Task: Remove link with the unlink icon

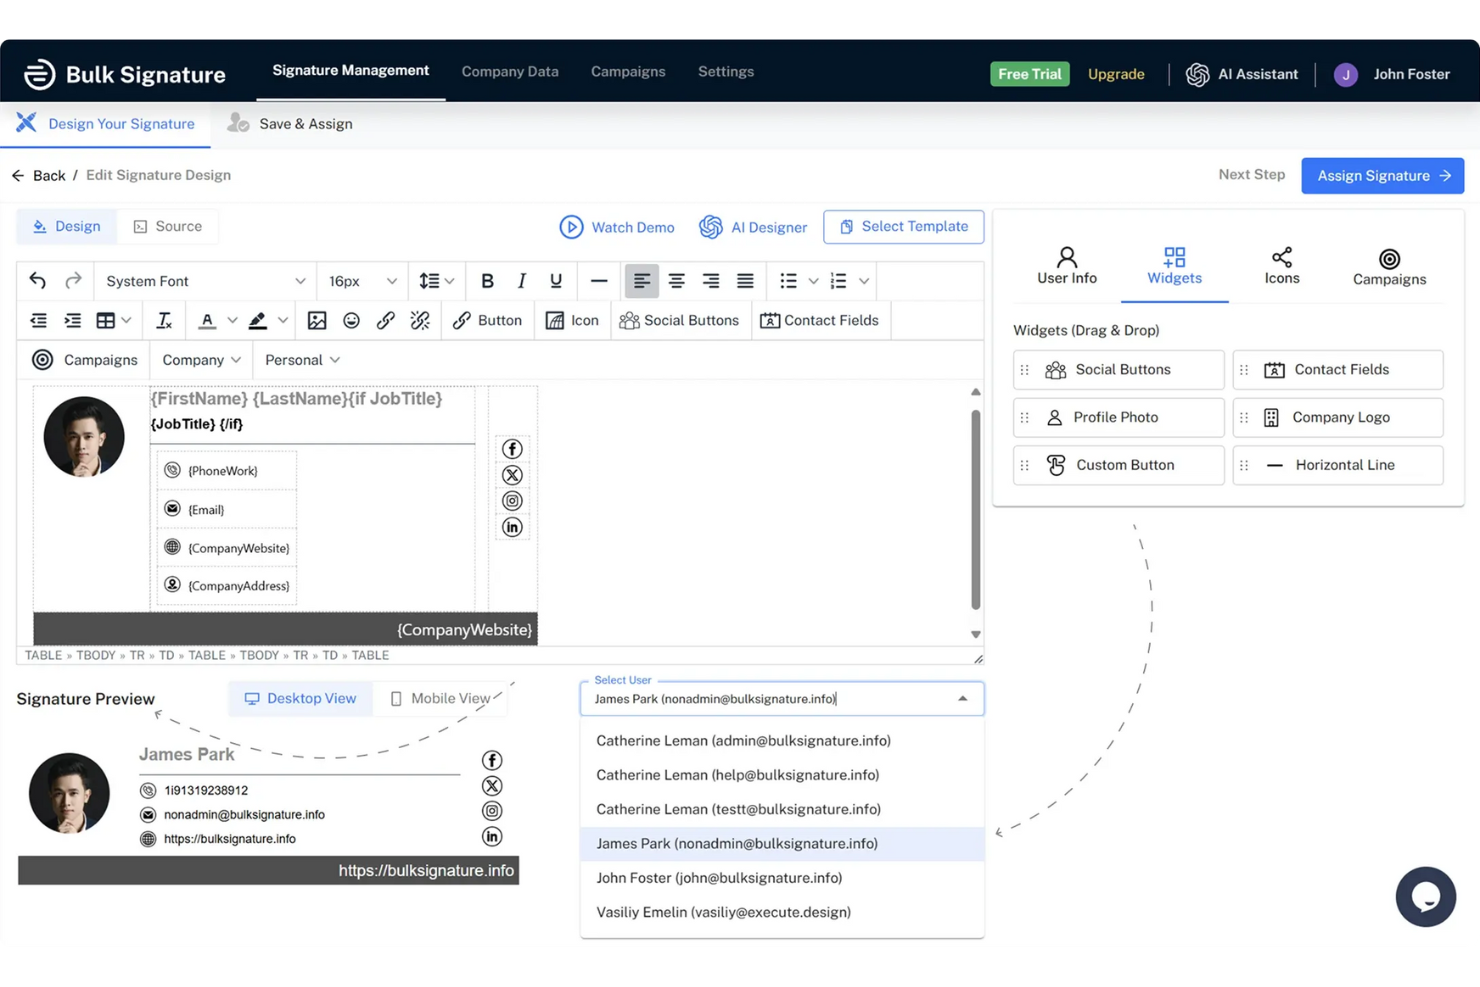Action: 420,320
